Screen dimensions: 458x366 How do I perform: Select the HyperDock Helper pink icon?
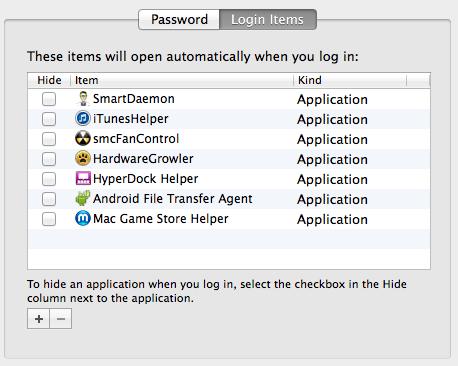(83, 179)
